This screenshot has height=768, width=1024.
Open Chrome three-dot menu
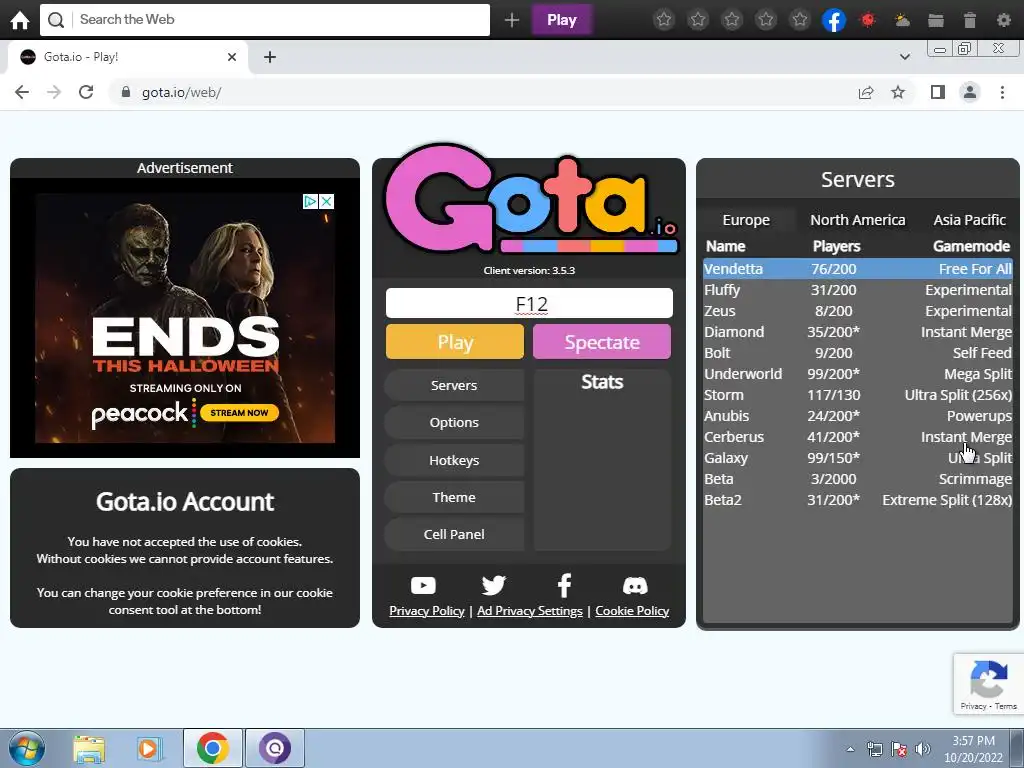(1002, 92)
